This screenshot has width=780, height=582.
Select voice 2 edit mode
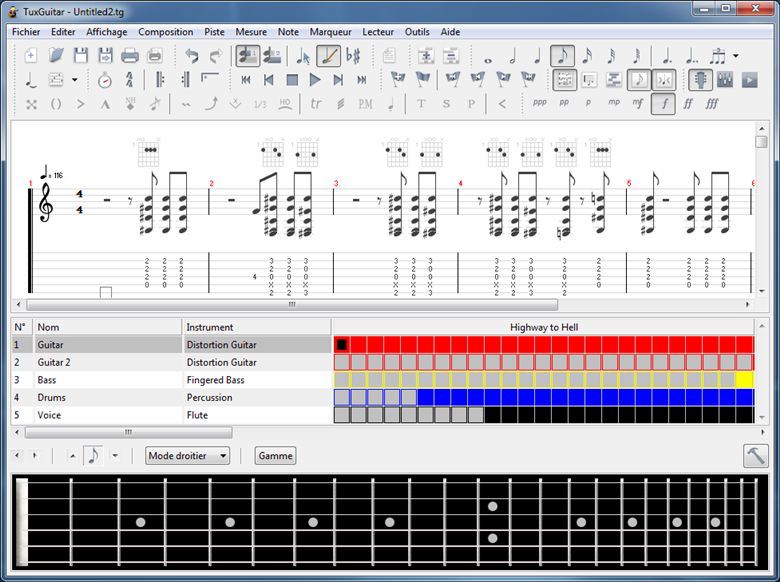coord(272,56)
